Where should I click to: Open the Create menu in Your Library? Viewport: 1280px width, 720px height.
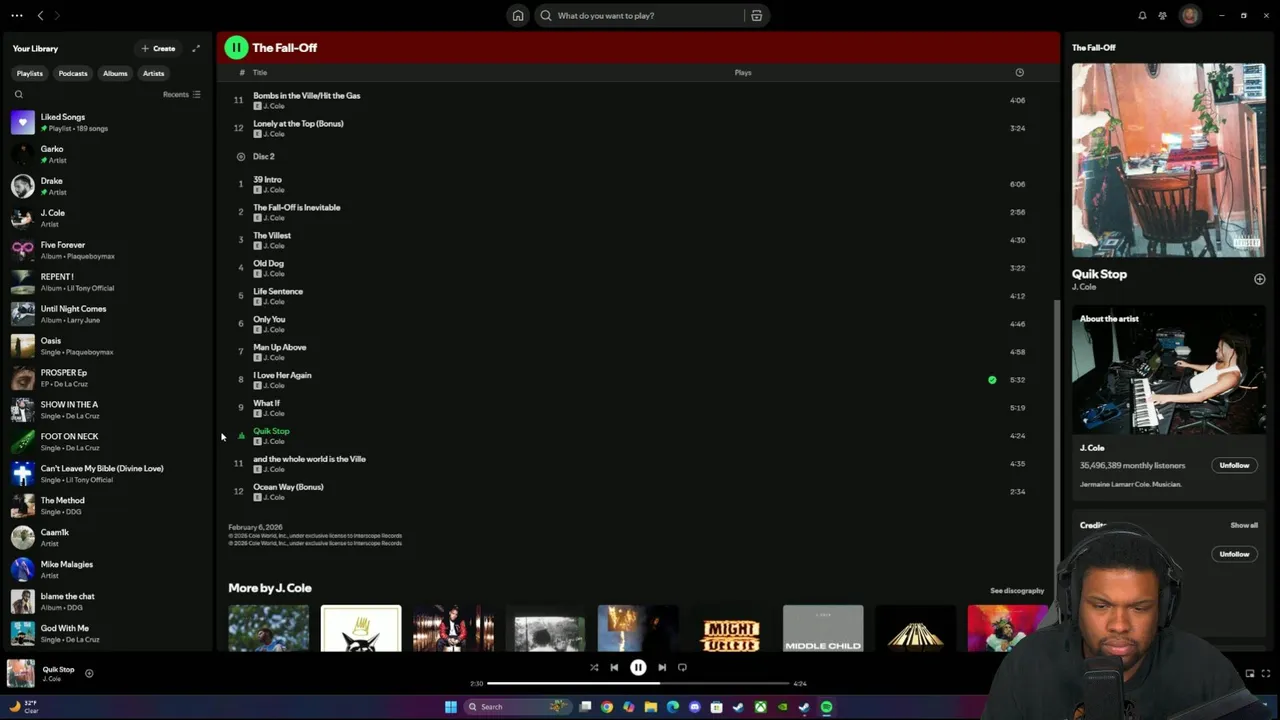tap(158, 48)
